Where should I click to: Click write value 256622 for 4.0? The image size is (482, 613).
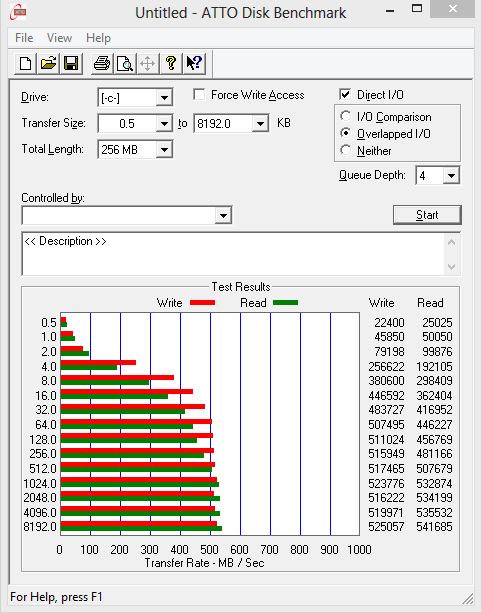pos(386,367)
